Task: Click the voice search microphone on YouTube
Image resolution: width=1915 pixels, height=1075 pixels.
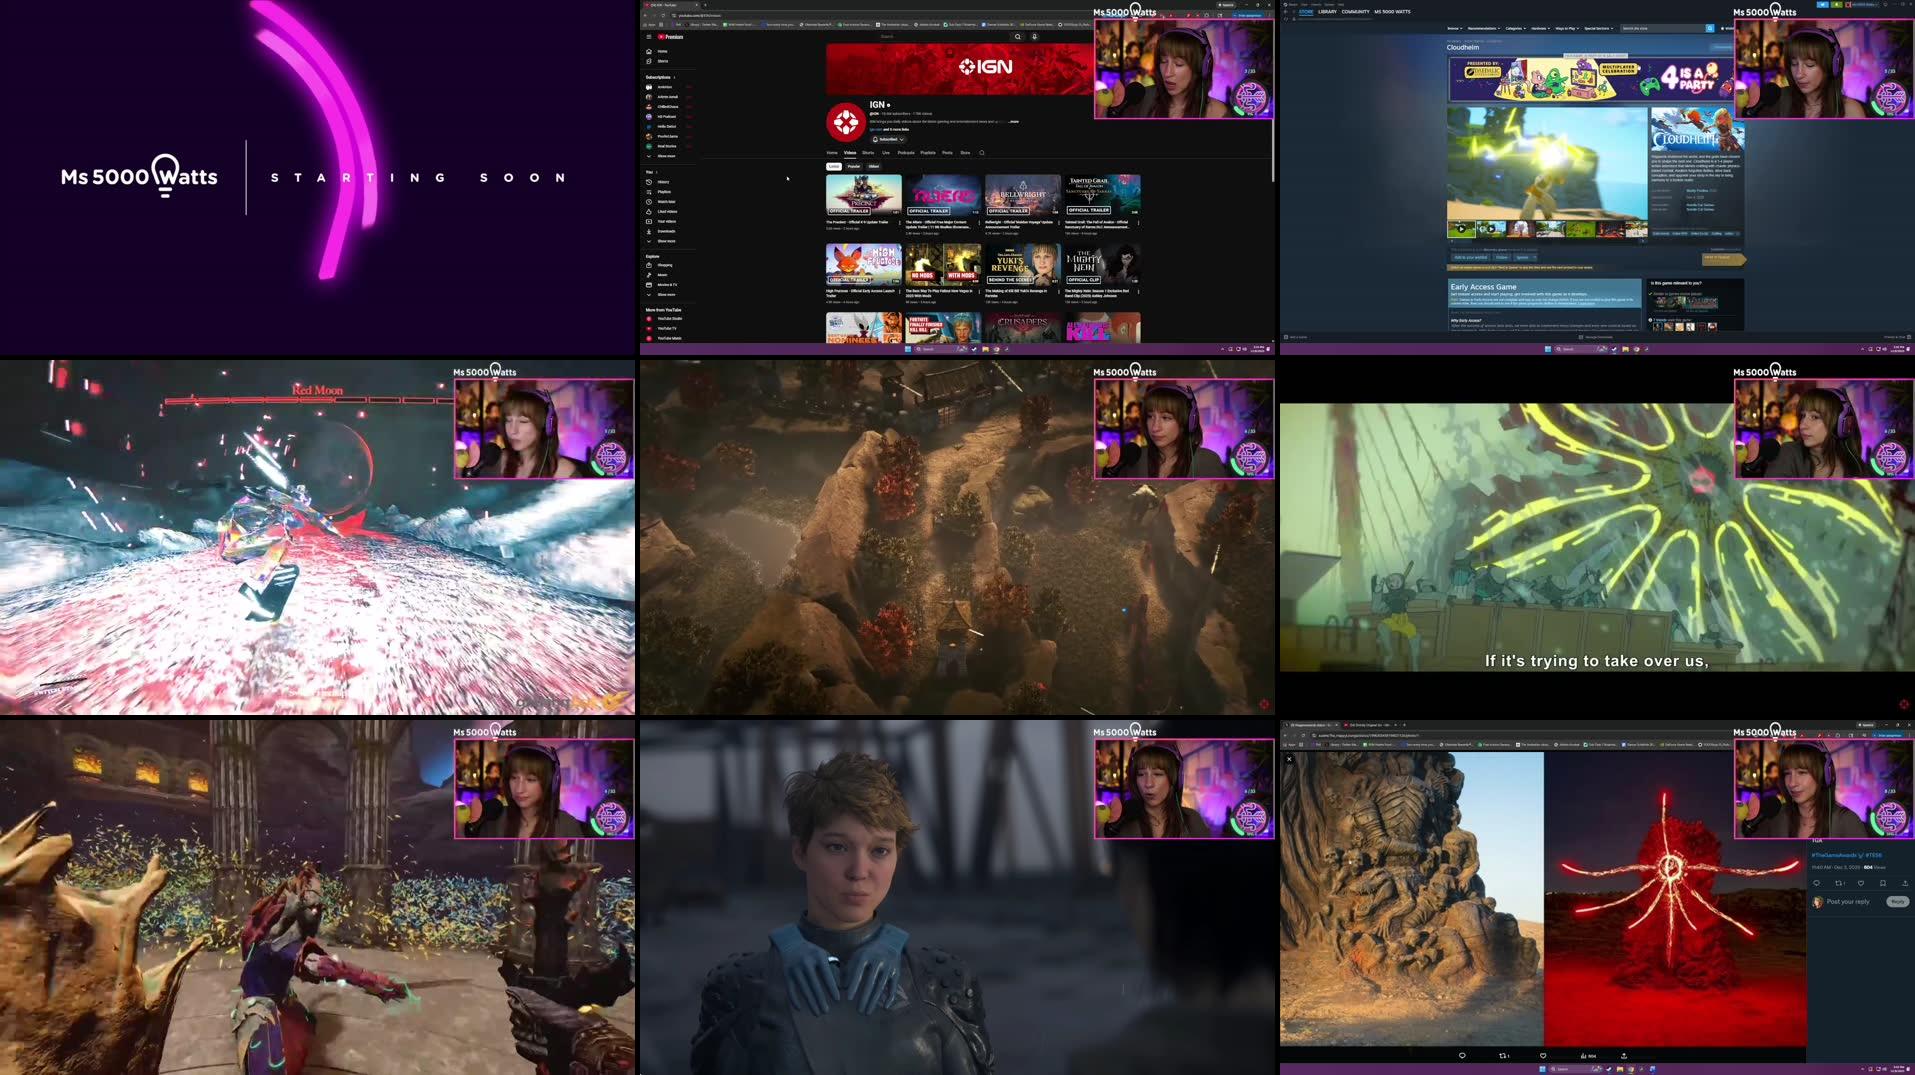Action: 1035,36
